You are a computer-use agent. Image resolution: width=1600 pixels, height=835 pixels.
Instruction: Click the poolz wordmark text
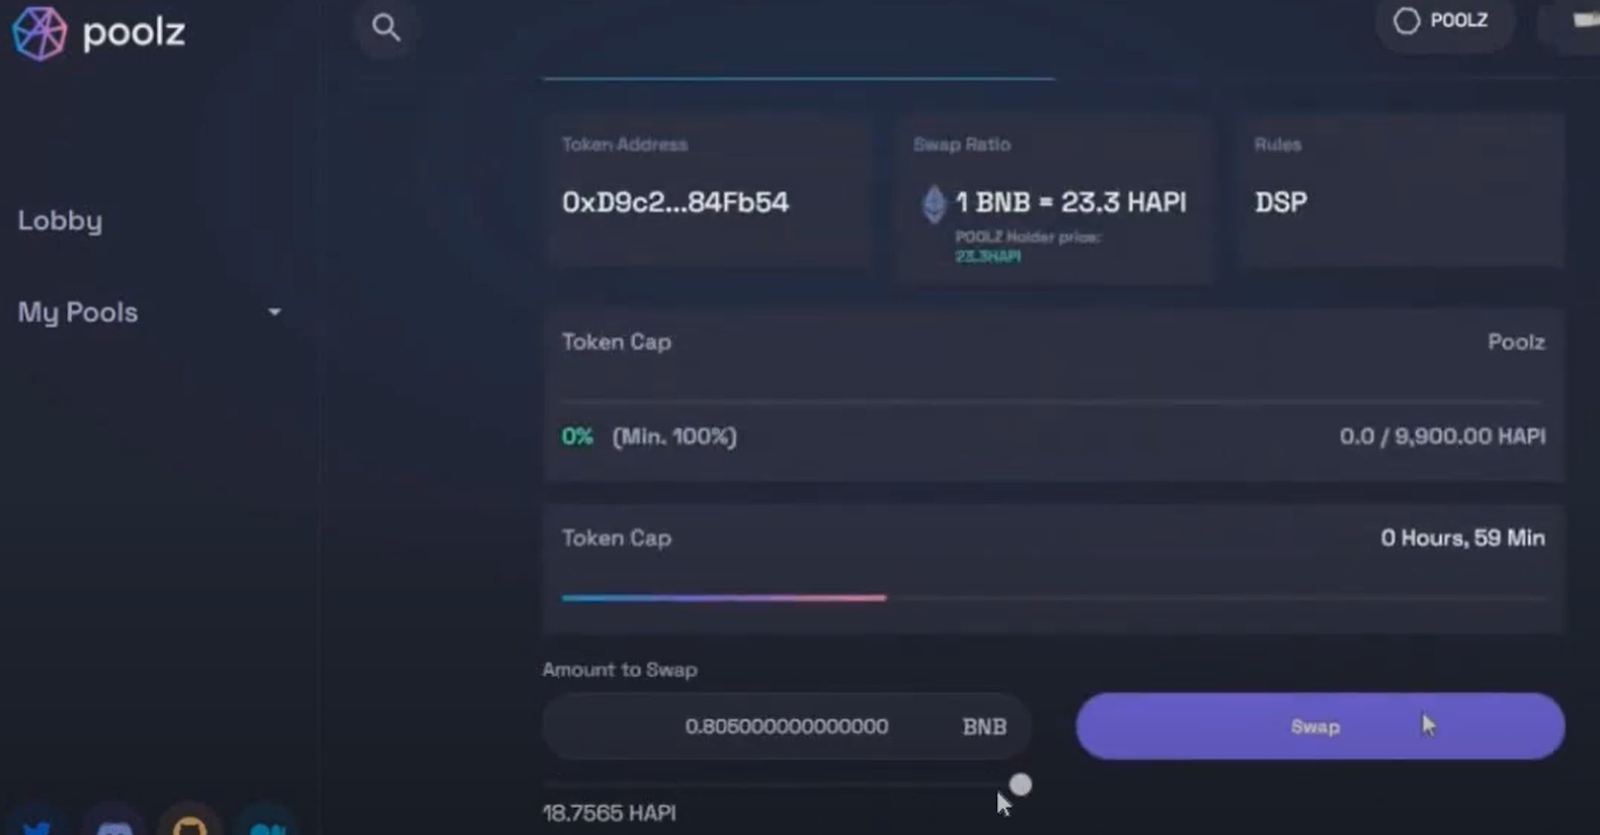click(134, 33)
